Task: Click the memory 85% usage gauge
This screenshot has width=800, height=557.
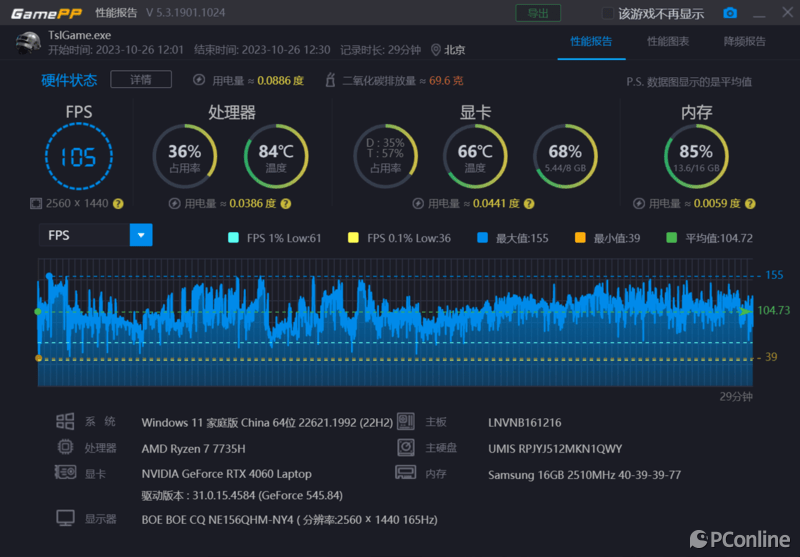Action: click(x=696, y=156)
